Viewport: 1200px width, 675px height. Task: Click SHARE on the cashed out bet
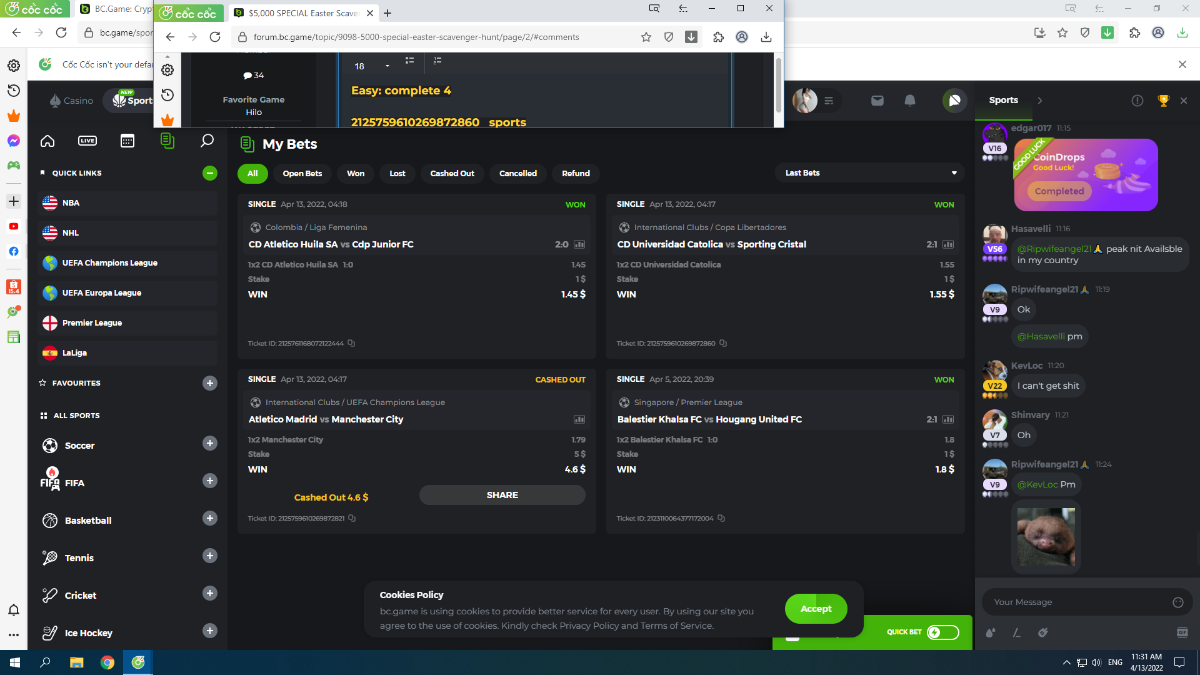pos(502,495)
